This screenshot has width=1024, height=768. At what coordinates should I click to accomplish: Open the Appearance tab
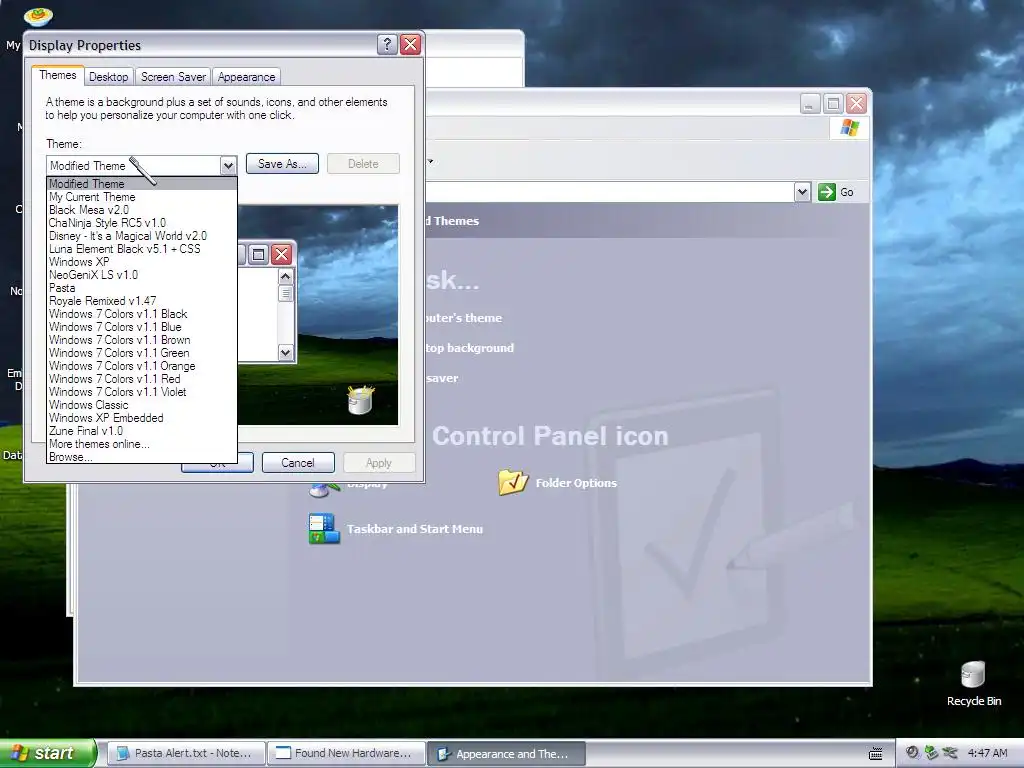[x=246, y=77]
